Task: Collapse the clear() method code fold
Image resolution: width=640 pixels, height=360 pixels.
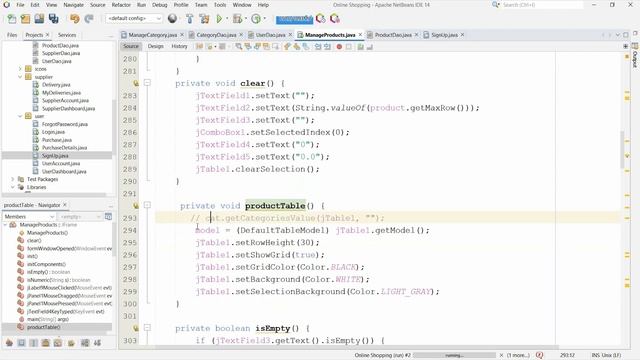Action: [147, 83]
